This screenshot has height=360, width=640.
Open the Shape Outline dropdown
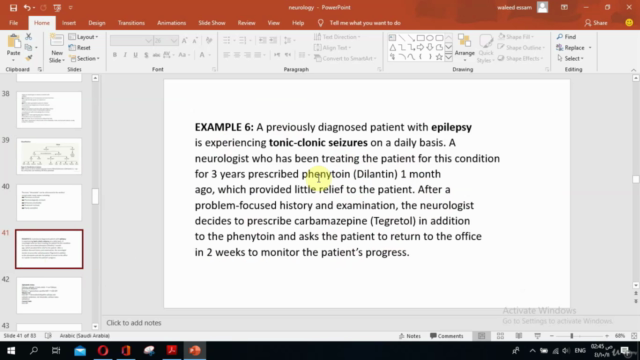521,48
